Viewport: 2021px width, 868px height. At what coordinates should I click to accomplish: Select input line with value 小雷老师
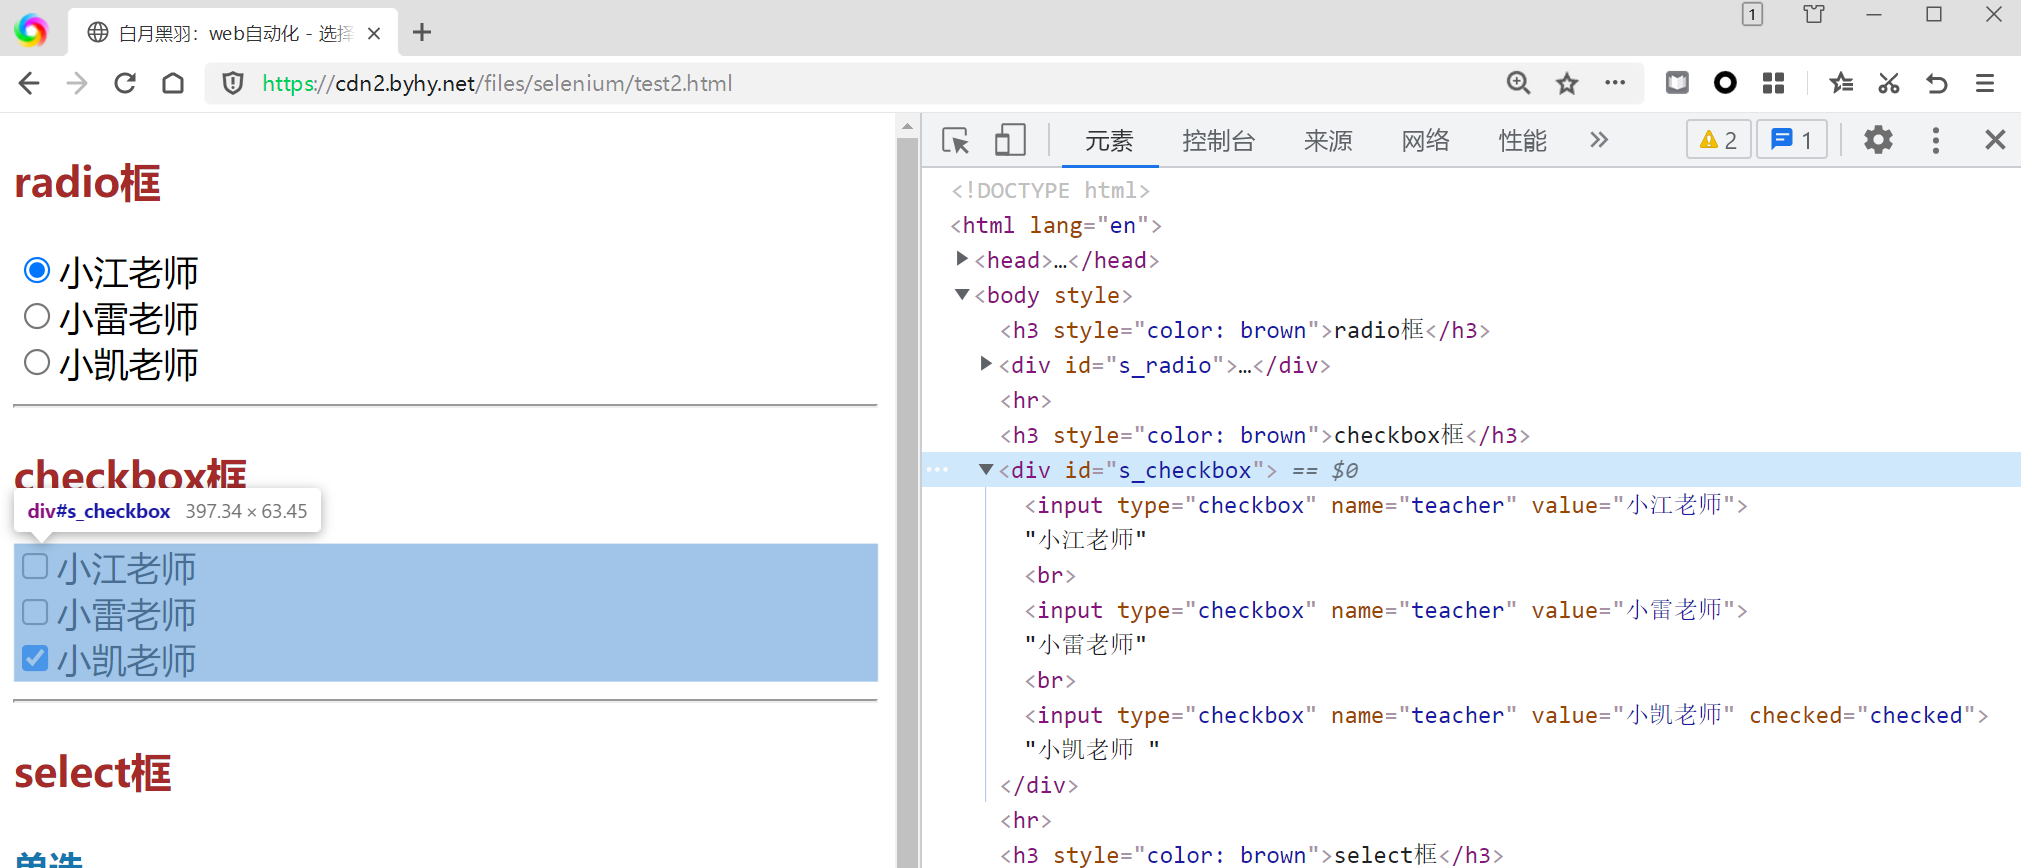click(x=1386, y=610)
